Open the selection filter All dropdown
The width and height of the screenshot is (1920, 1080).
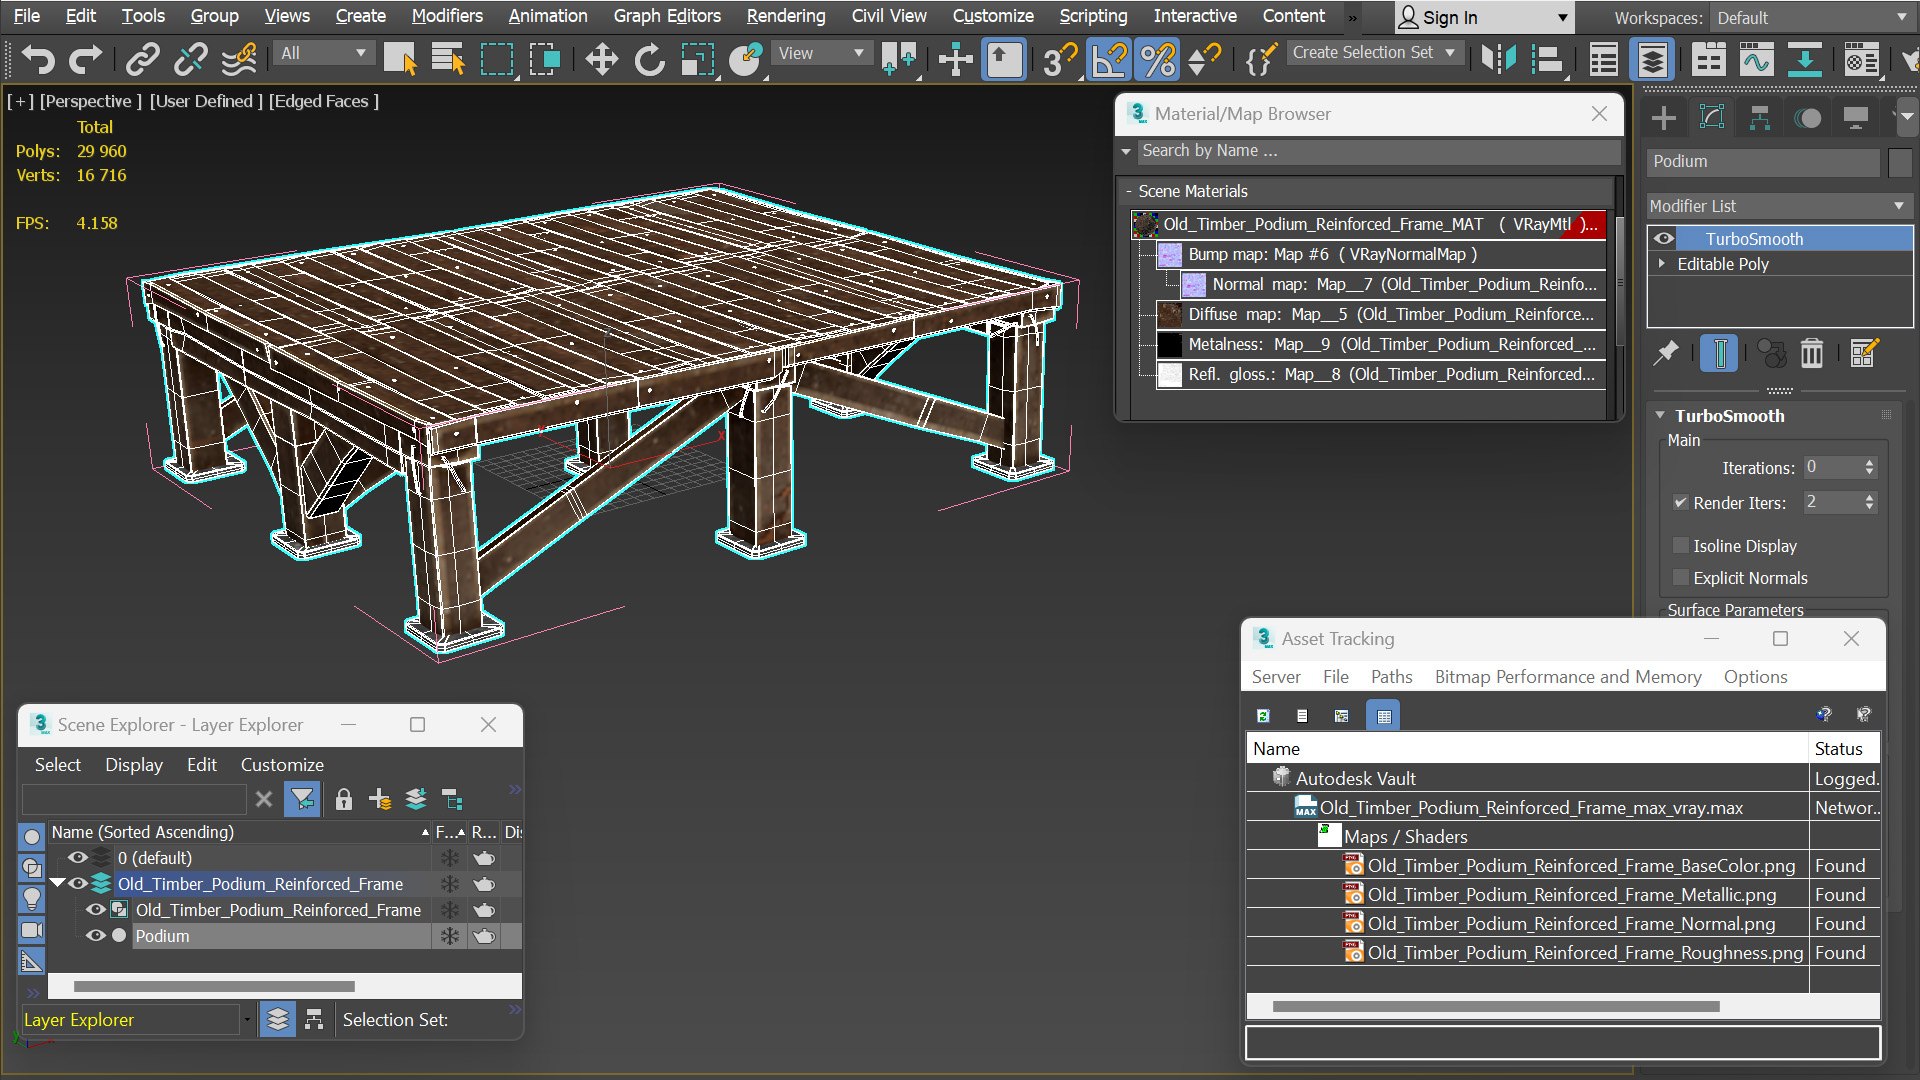[x=323, y=53]
